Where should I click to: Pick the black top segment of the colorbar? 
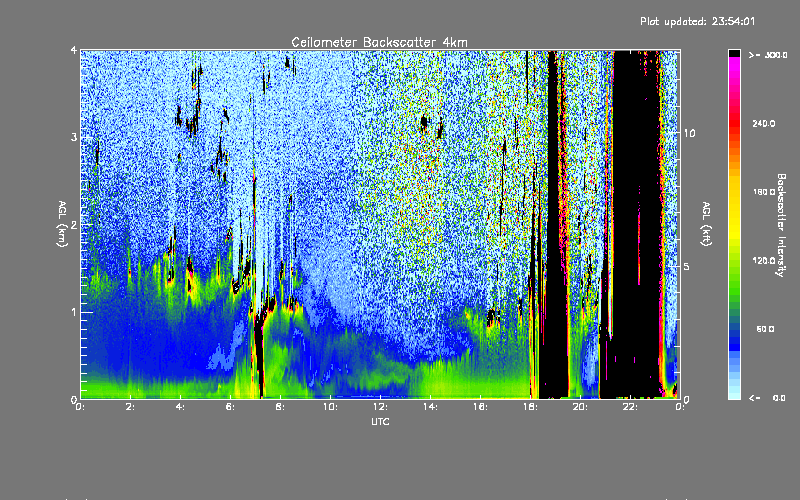(734, 53)
